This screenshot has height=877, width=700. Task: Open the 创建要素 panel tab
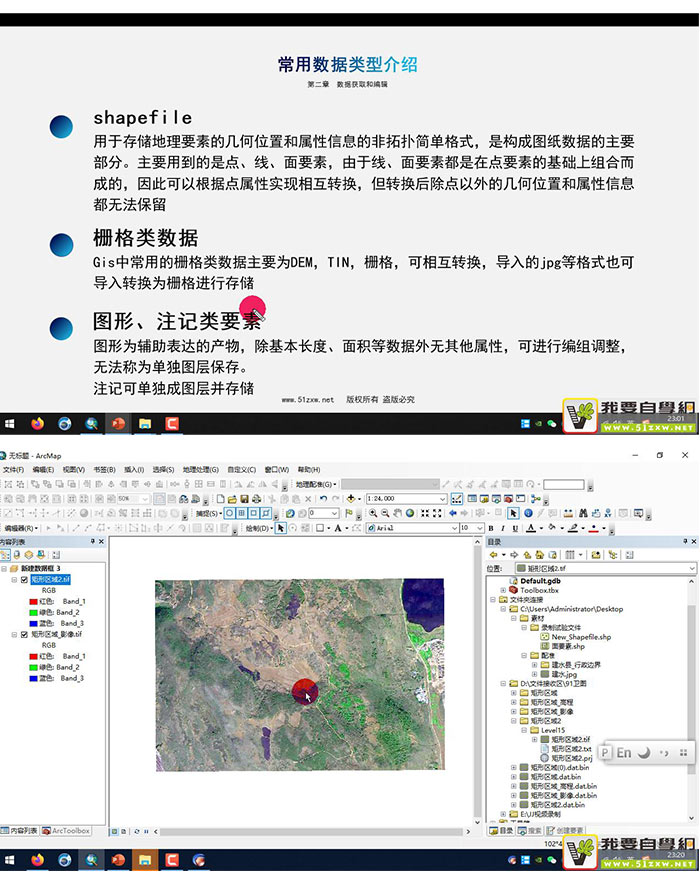coord(565,831)
